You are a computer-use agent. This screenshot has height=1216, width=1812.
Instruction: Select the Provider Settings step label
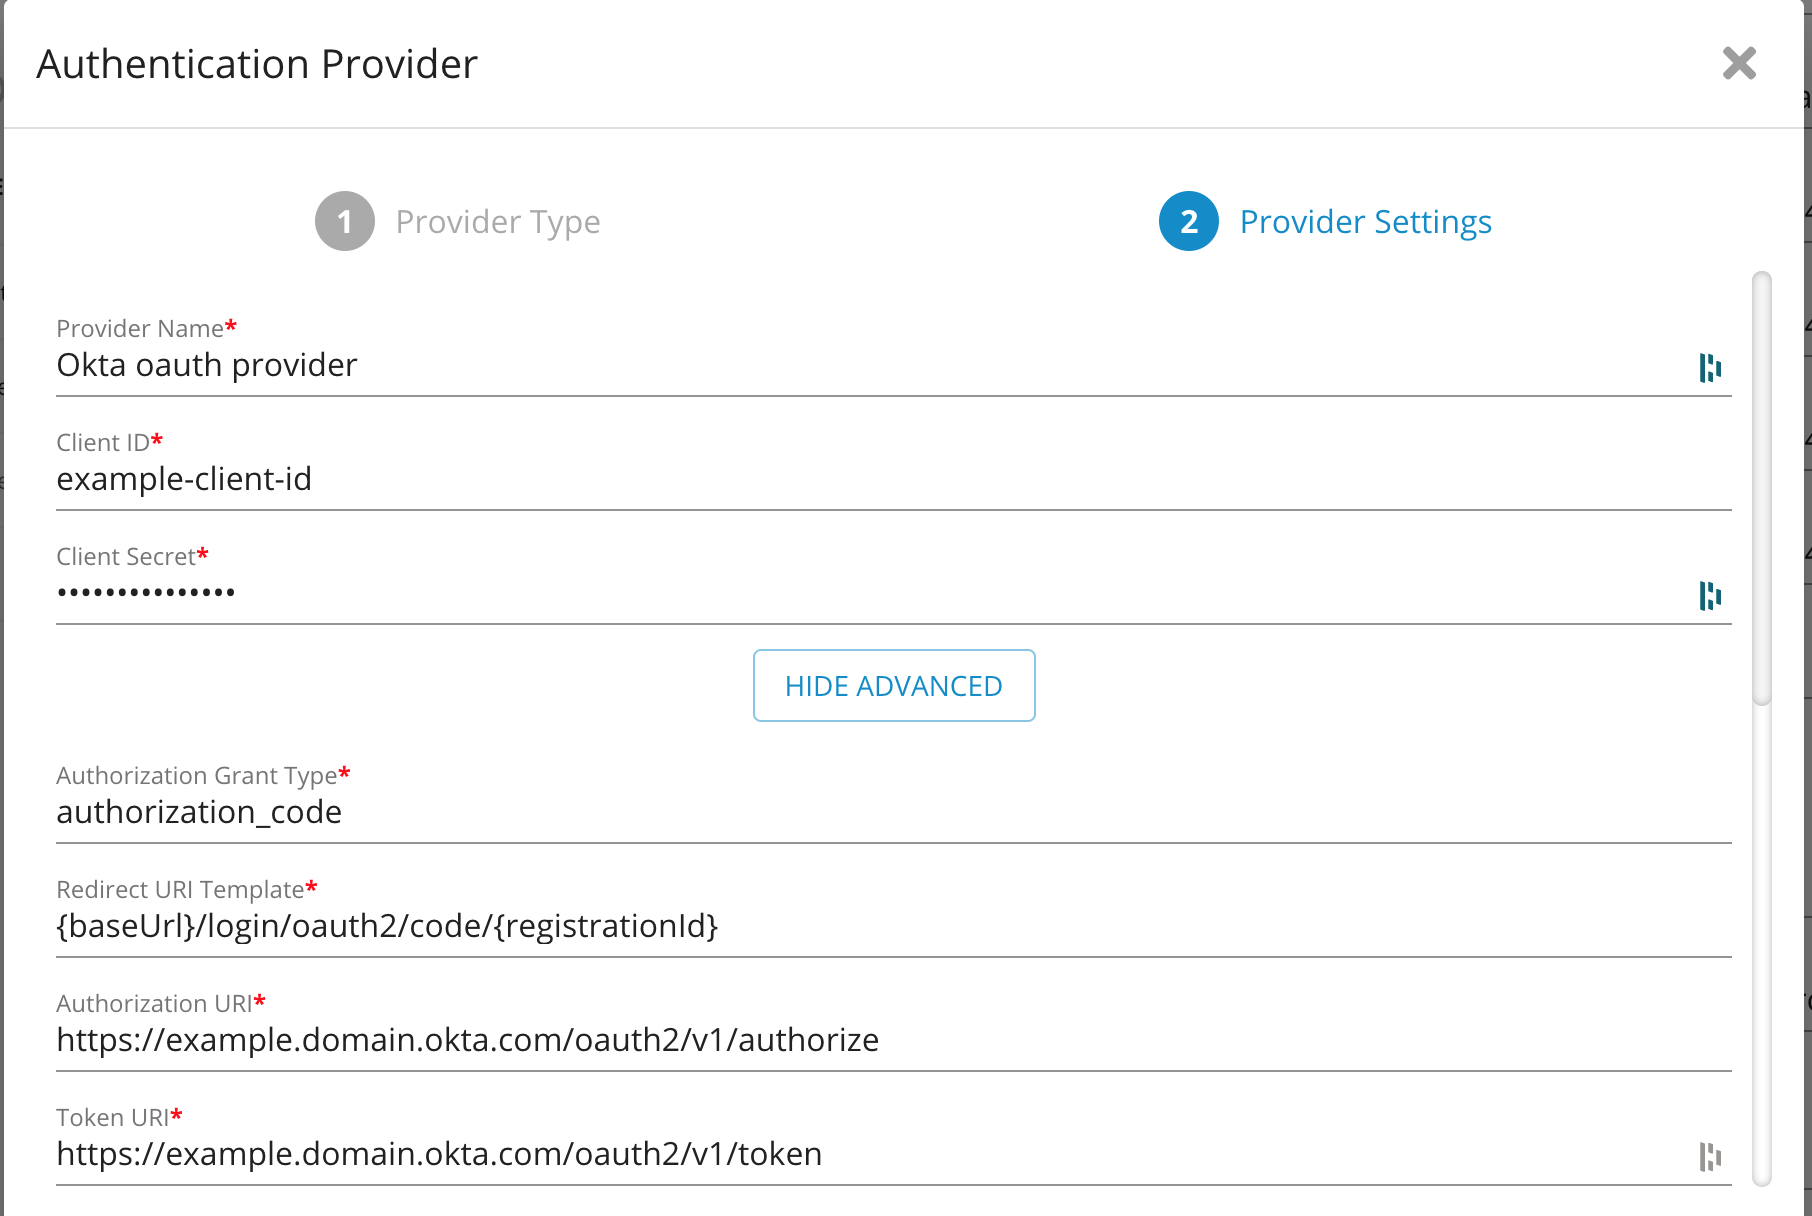click(x=1365, y=222)
